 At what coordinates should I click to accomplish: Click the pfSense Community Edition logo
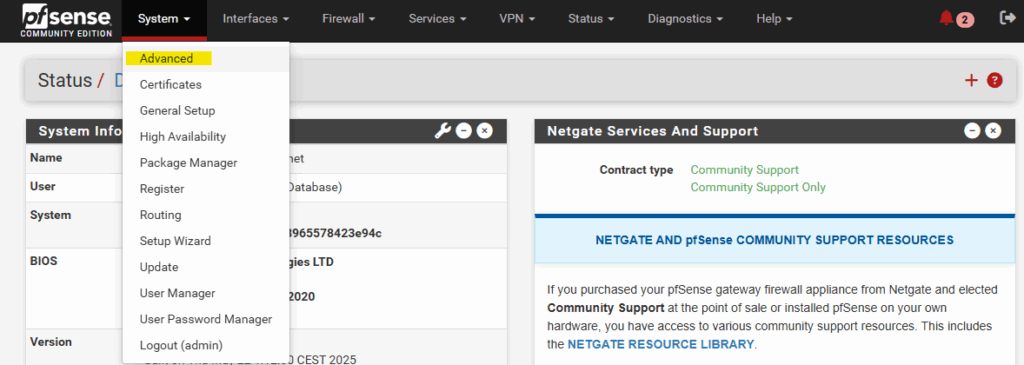pyautogui.click(x=67, y=20)
